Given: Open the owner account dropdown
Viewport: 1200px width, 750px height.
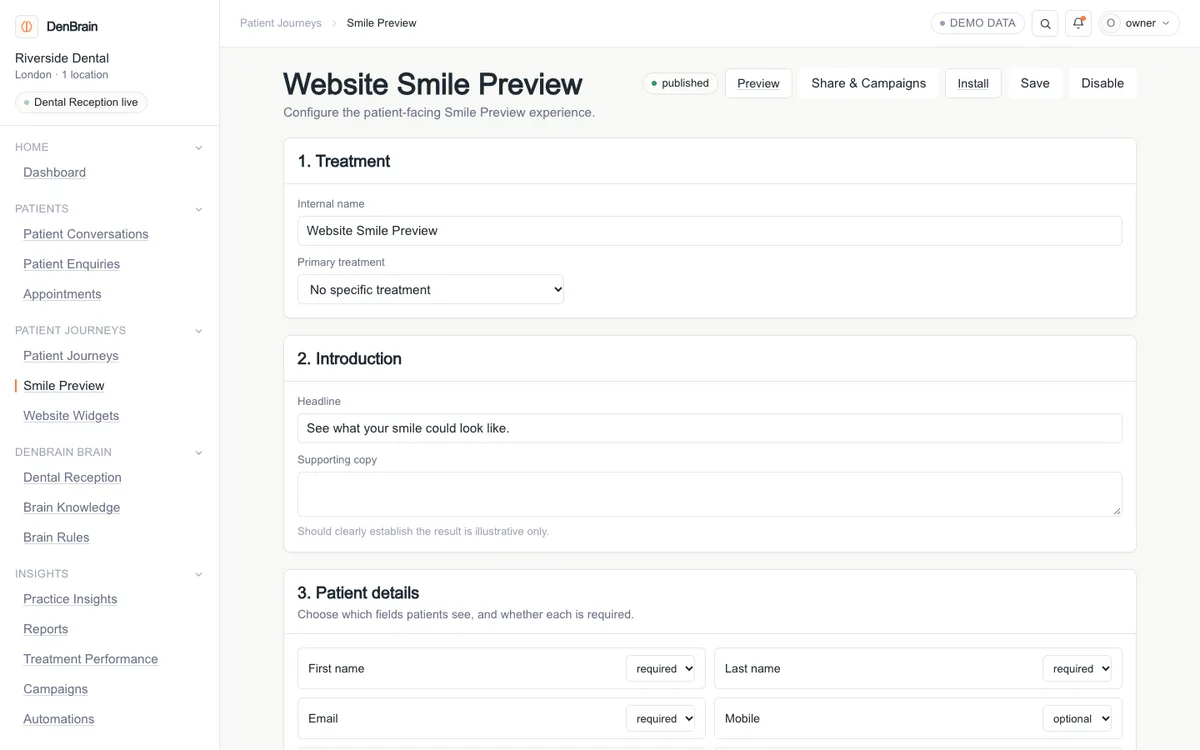Looking at the screenshot, I should (1139, 23).
